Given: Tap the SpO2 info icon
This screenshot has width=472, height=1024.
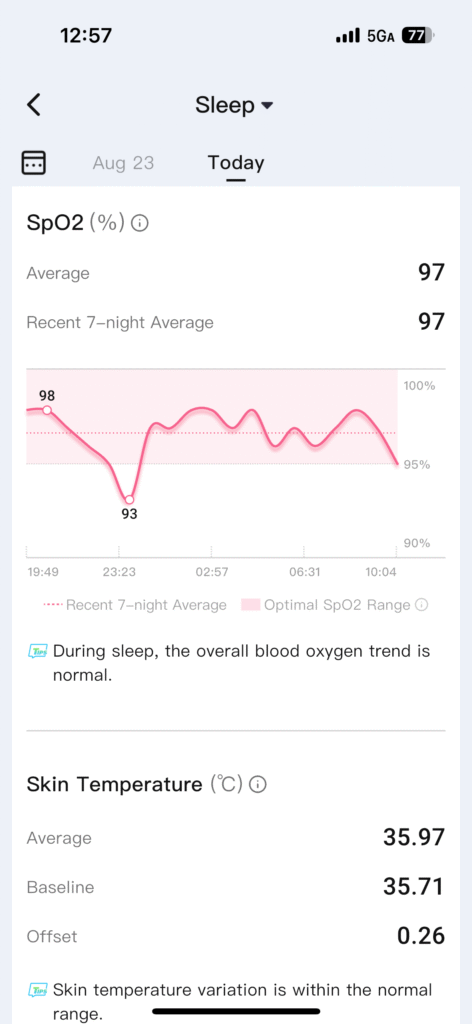Looking at the screenshot, I should click(140, 223).
